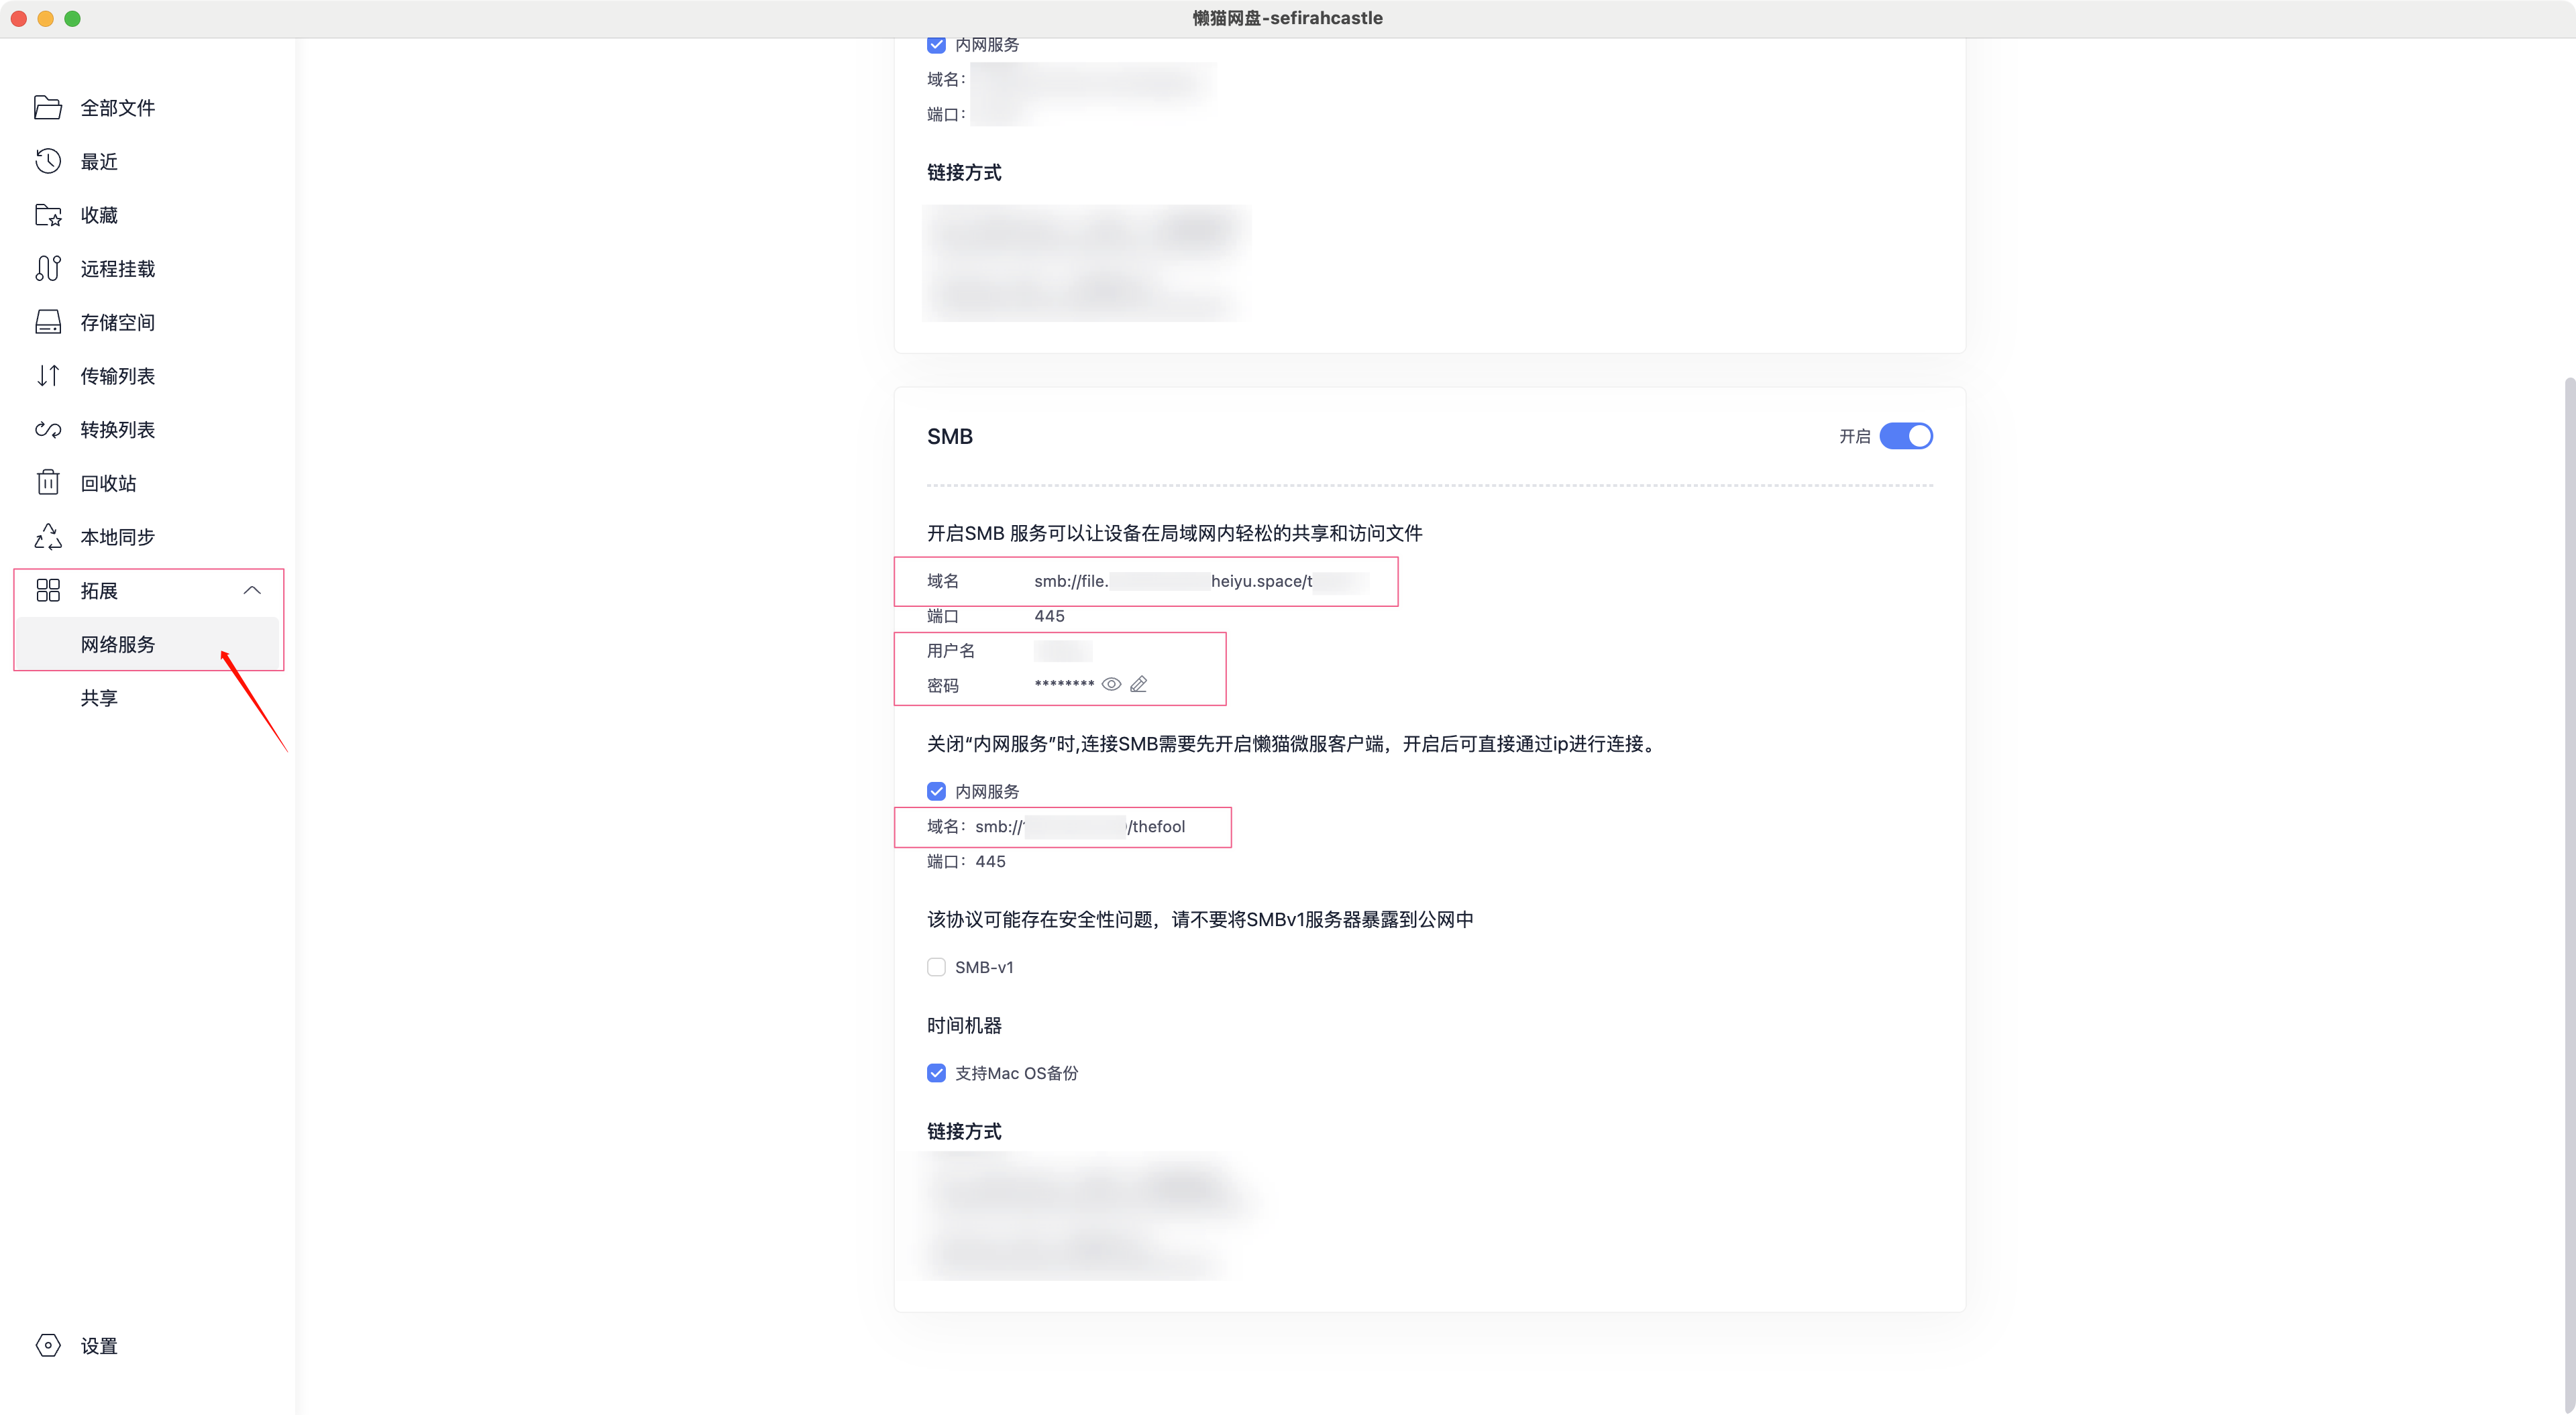Reveal SMB password with eye icon

pos(1111,684)
